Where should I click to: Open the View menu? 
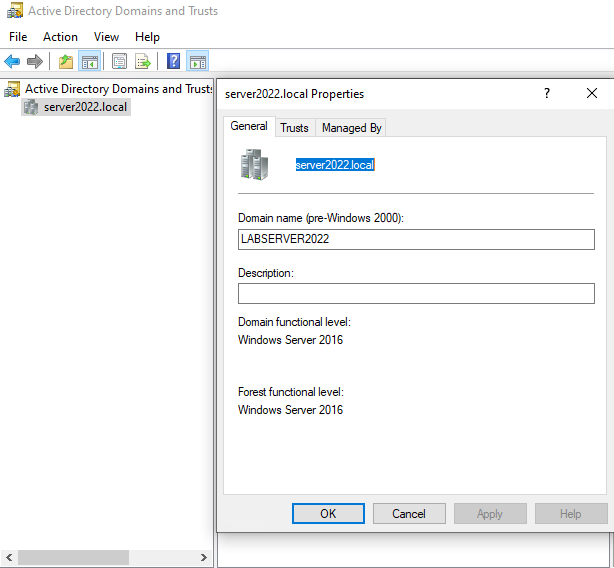coord(106,37)
